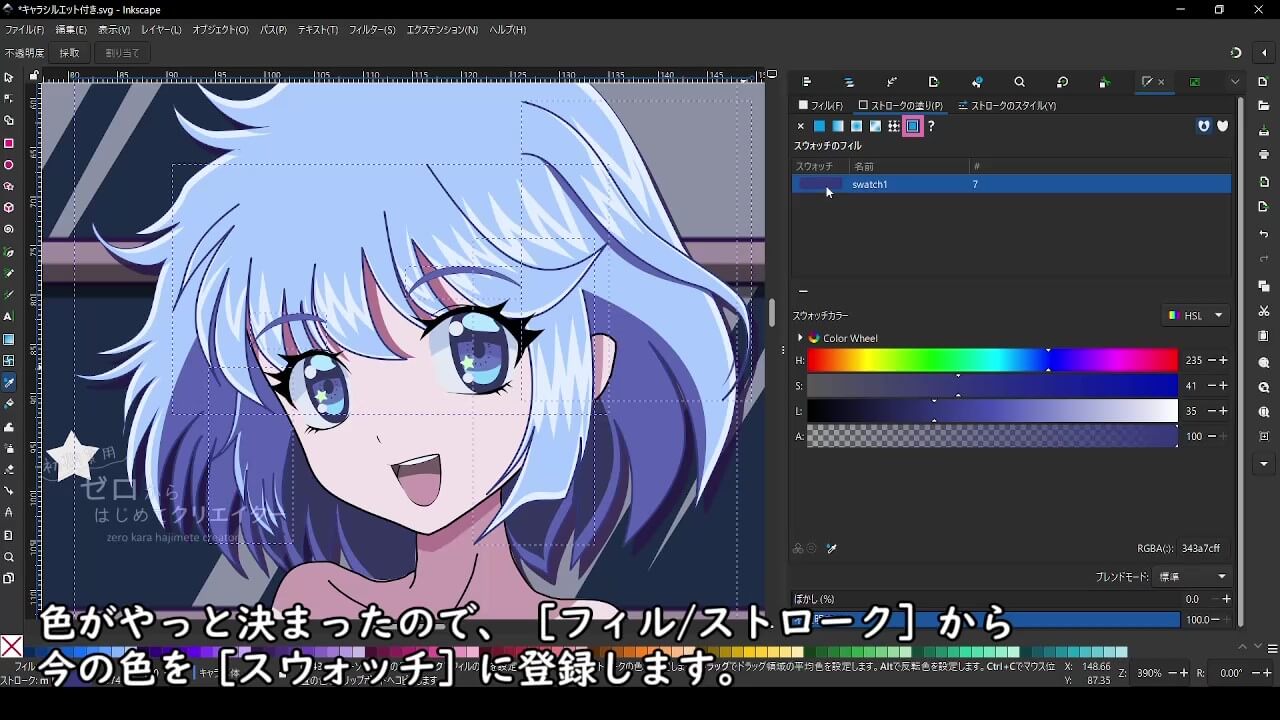Toggle nonzero fill rule heart button
Viewport: 1280px width, 720px height.
coord(1222,126)
